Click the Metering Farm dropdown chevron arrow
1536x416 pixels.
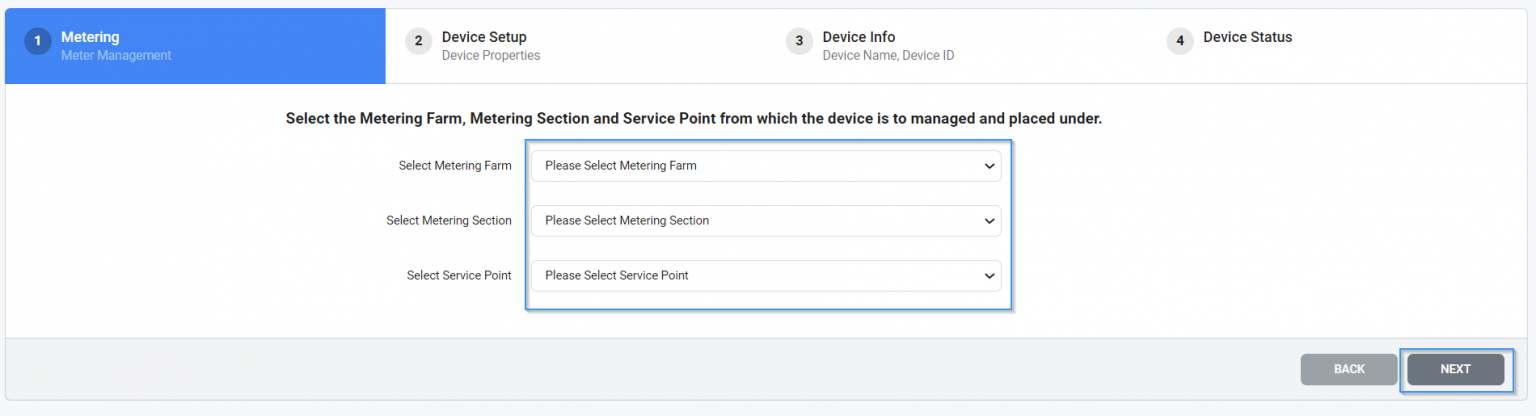(989, 166)
